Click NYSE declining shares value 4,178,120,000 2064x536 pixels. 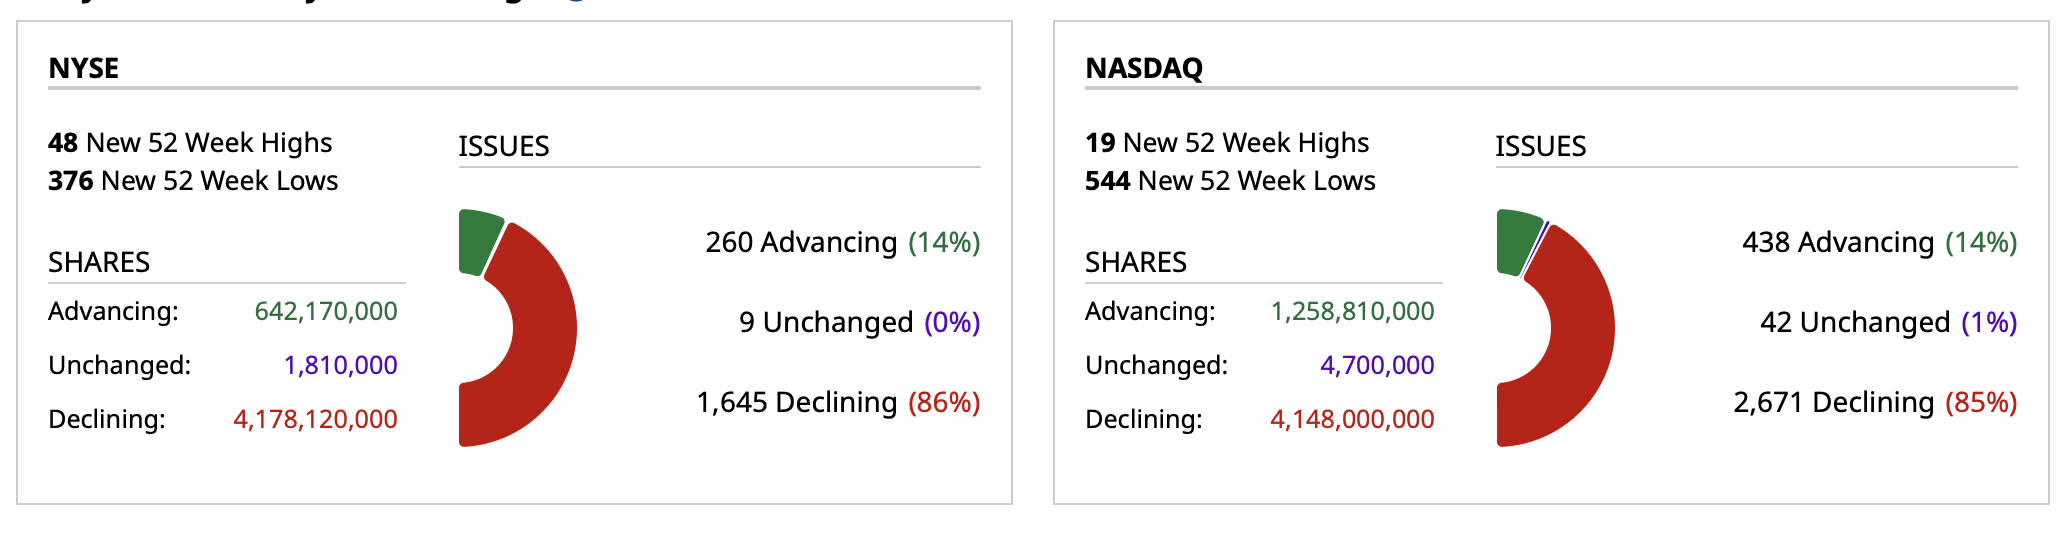tap(315, 419)
